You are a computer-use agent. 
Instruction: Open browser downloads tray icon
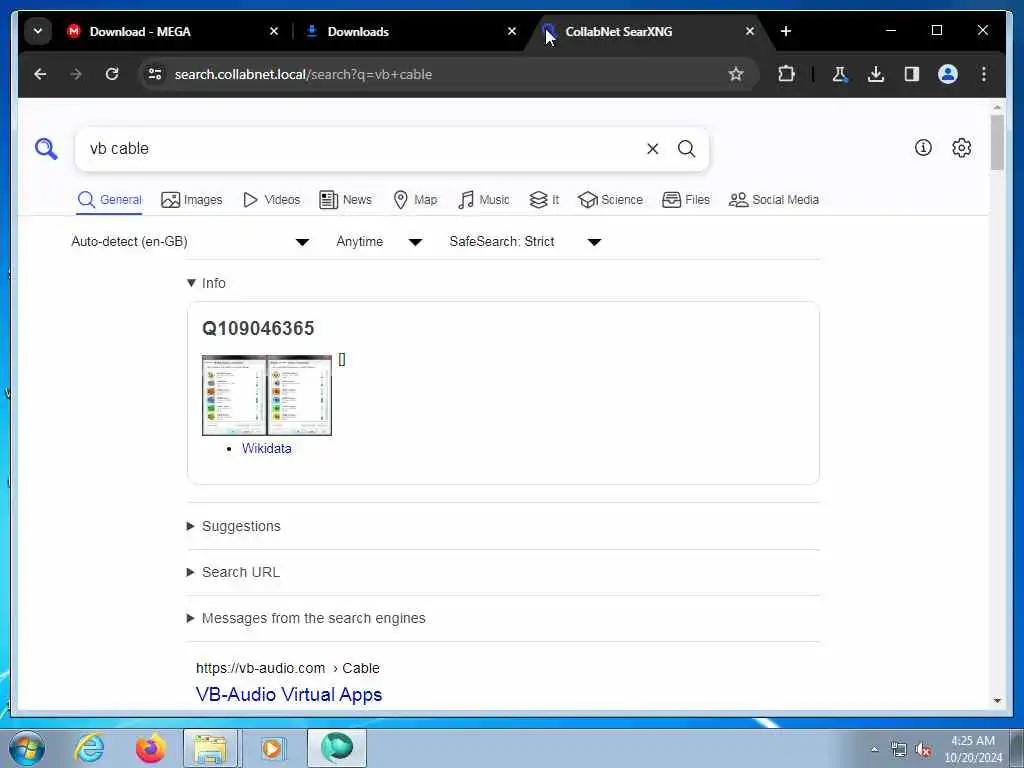pos(876,74)
